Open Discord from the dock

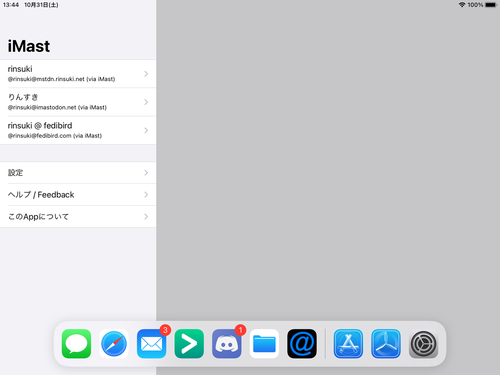coord(227,344)
